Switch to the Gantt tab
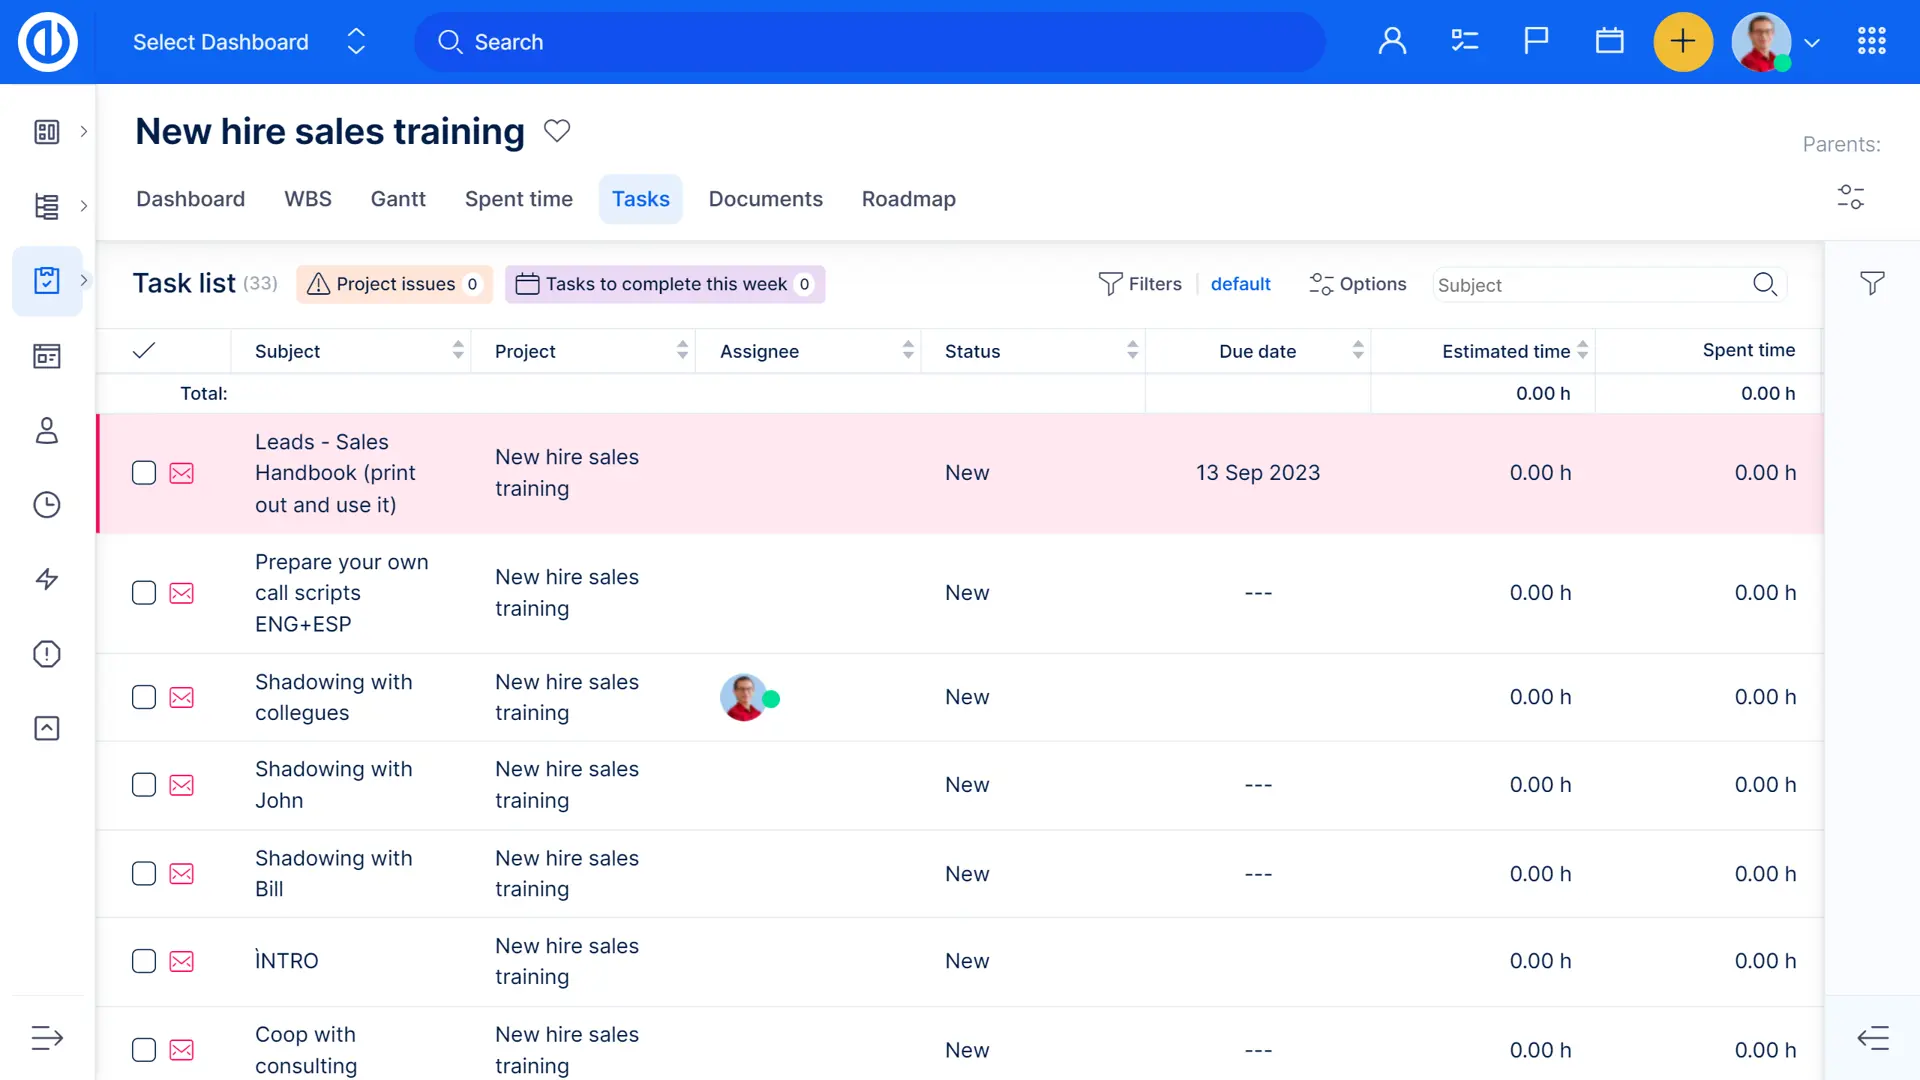 398,199
